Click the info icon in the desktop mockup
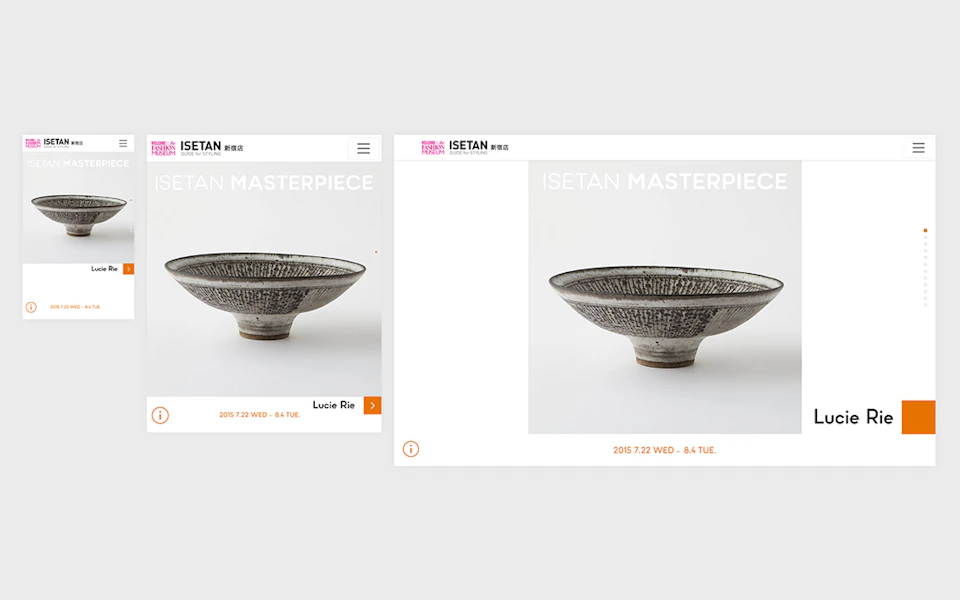This screenshot has width=960, height=600. pyautogui.click(x=411, y=449)
